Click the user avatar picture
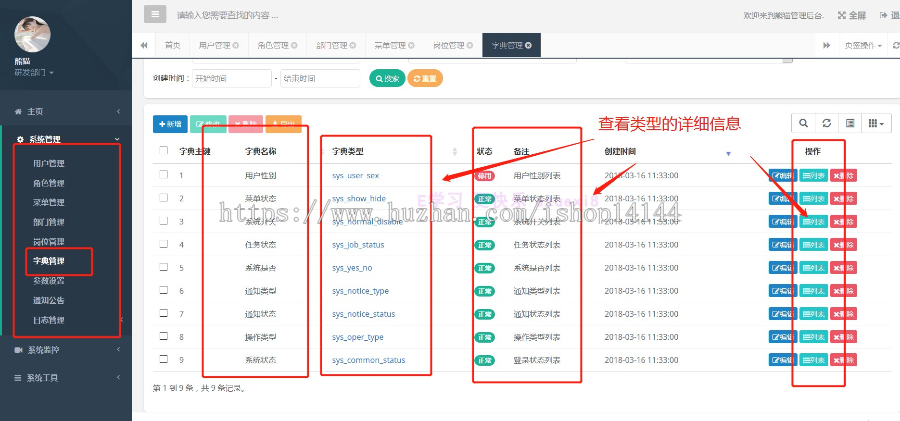The width and height of the screenshot is (900, 421). 32,34
